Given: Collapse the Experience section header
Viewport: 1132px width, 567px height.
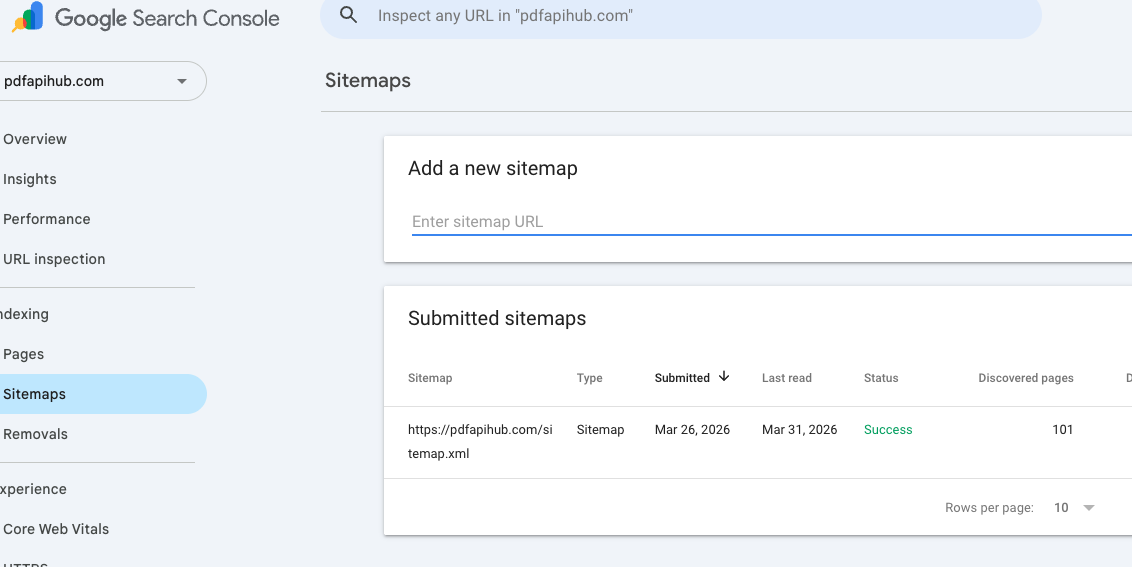Looking at the screenshot, I should 32,489.
